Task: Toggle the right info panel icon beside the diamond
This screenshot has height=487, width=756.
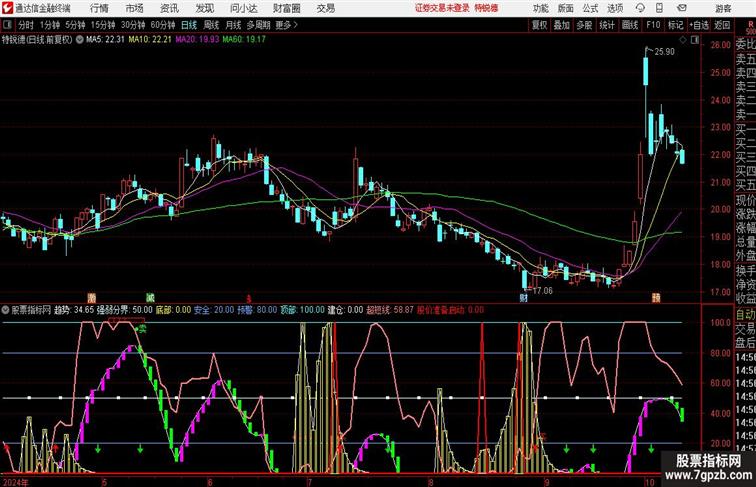Action: coord(695,41)
